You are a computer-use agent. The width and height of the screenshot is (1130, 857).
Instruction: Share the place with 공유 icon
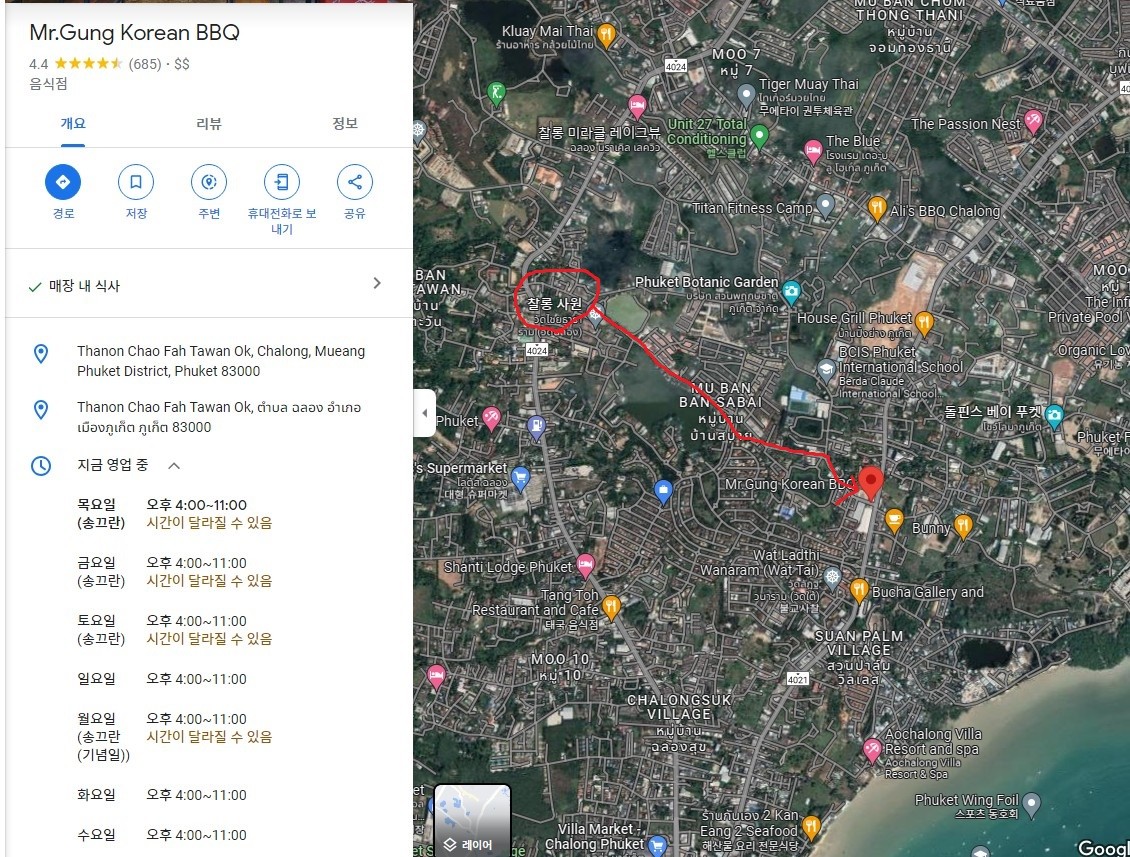355,182
